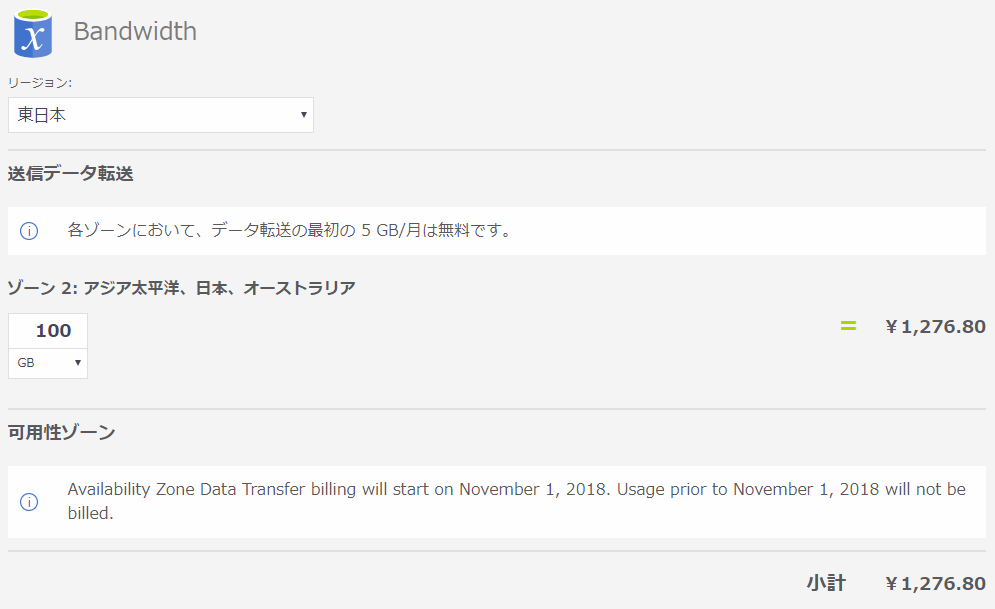Screen dimensions: 995x609
Task: Click the Bandwidth title text
Action: [x=134, y=31]
